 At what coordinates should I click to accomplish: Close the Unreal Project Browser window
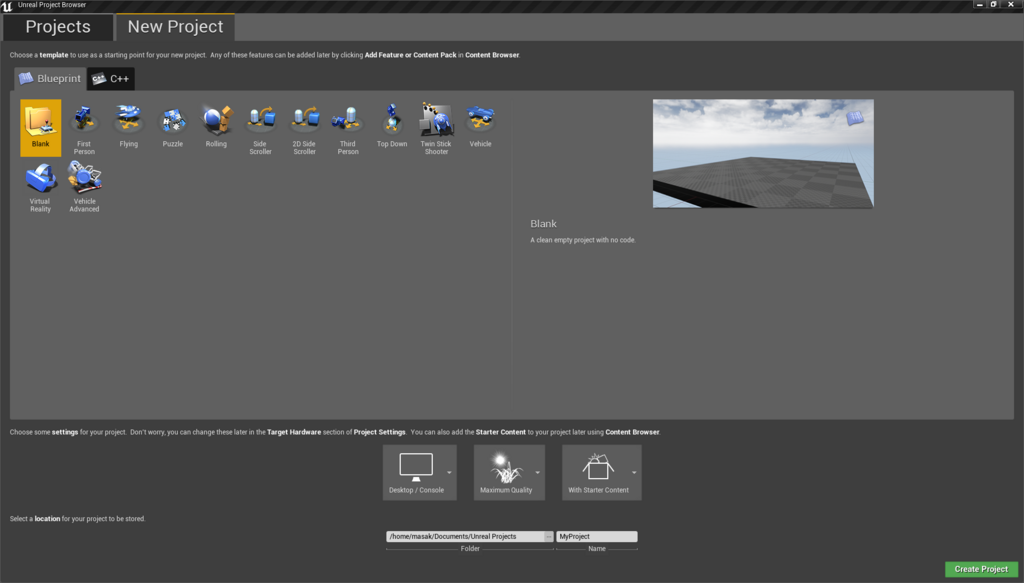coord(1011,5)
